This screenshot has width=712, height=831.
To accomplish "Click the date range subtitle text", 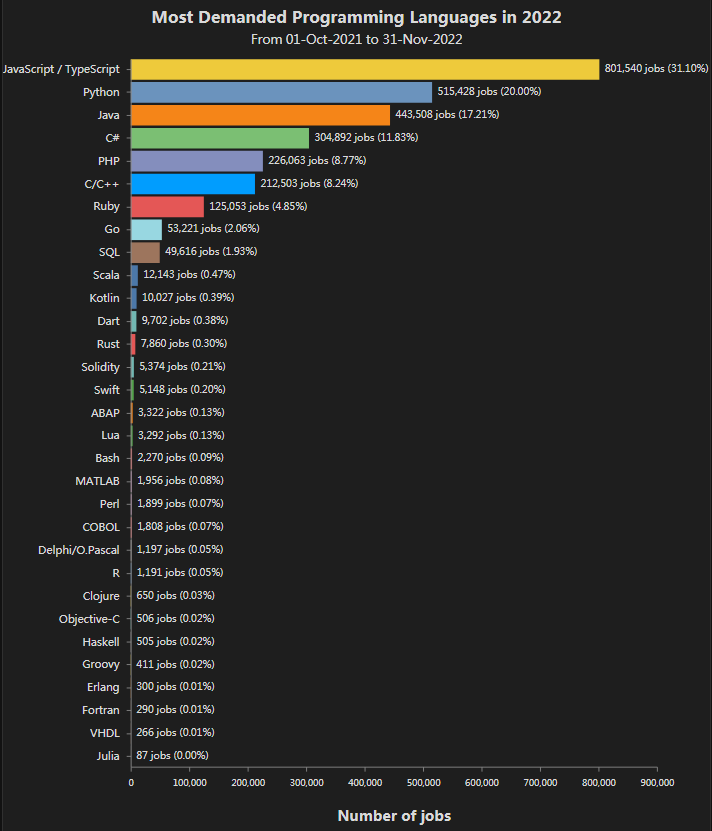I will (356, 39).
